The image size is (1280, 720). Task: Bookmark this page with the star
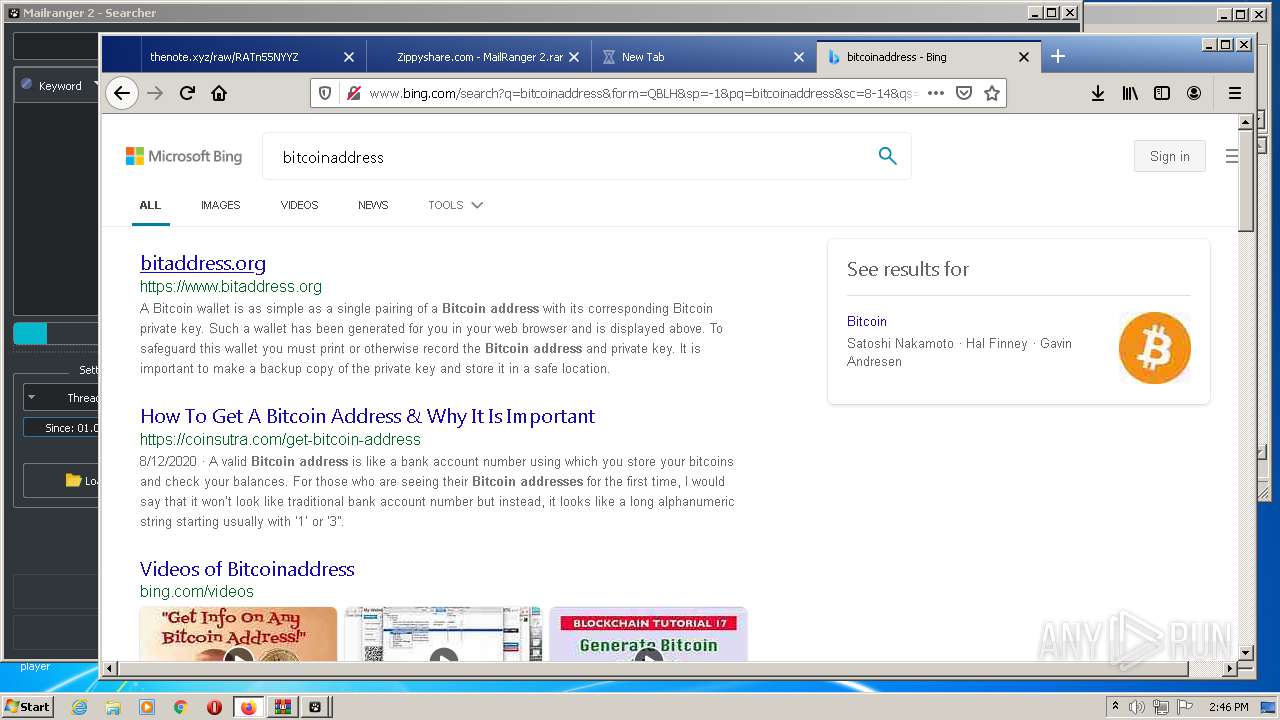point(992,93)
